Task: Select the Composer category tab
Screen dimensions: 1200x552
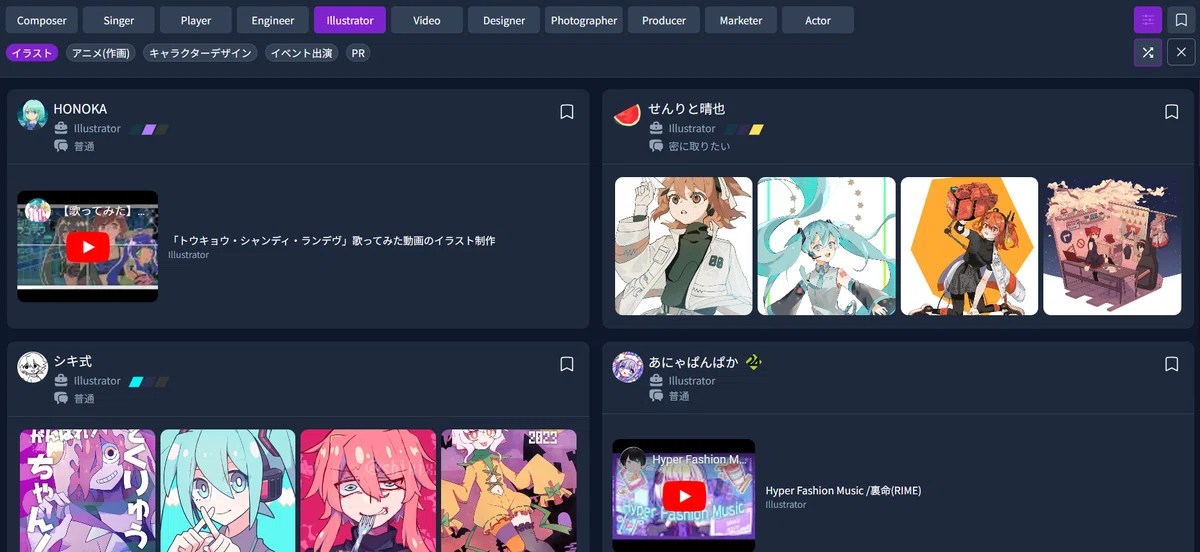Action: [x=41, y=20]
